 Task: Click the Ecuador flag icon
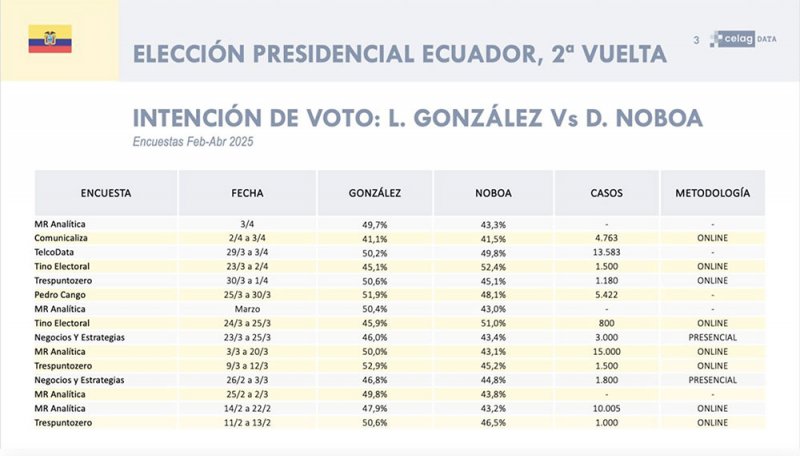[x=50, y=39]
